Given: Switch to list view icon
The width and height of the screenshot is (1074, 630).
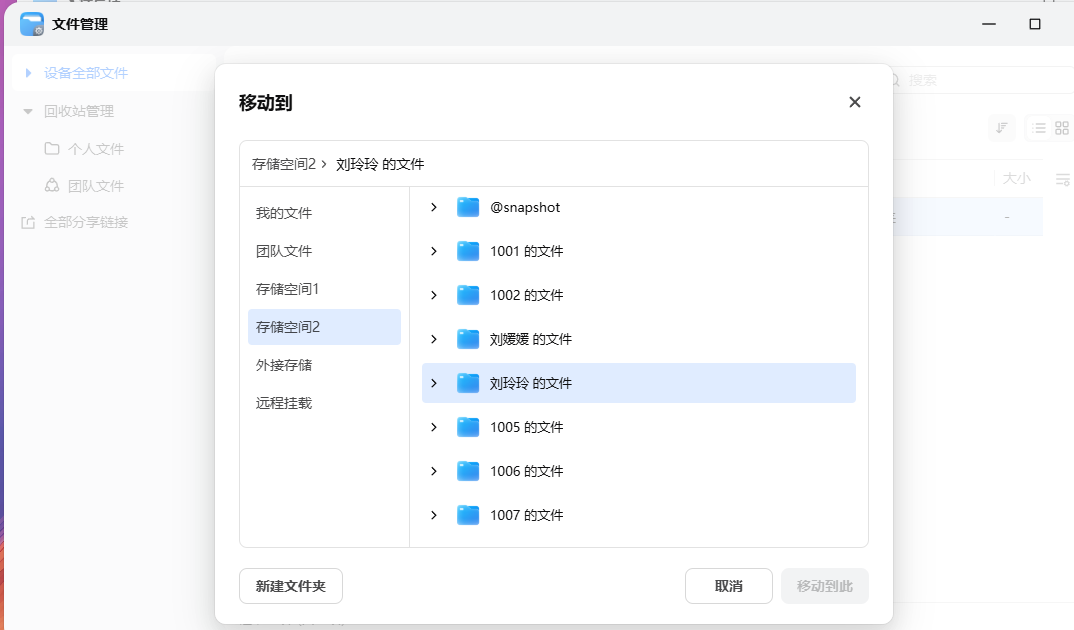Looking at the screenshot, I should click(x=1039, y=128).
